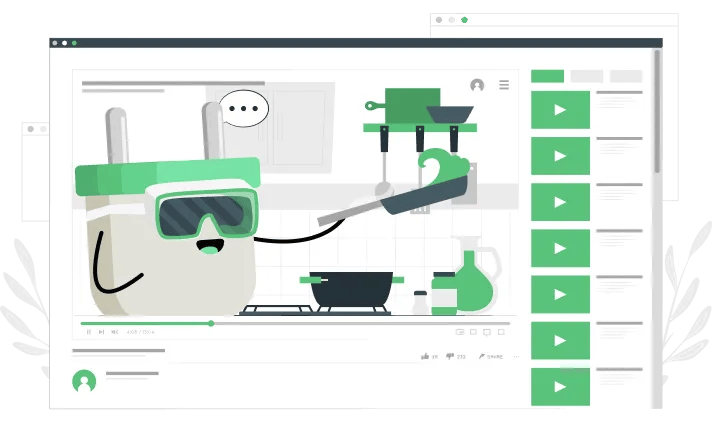Skip to next video in player controls
Image resolution: width=712 pixels, height=436 pixels.
[x=102, y=332]
